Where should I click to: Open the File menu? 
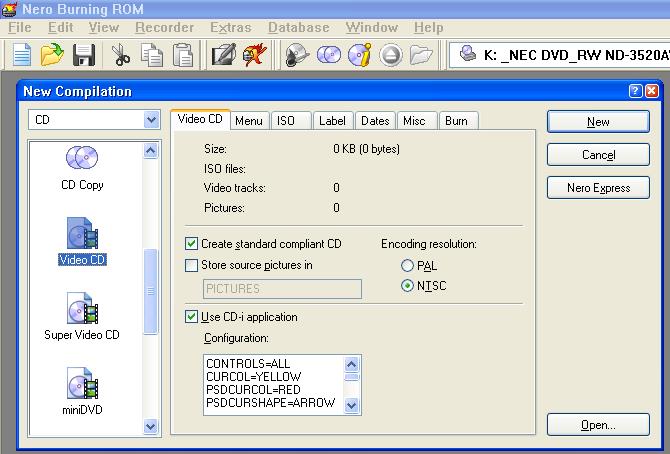click(x=20, y=28)
